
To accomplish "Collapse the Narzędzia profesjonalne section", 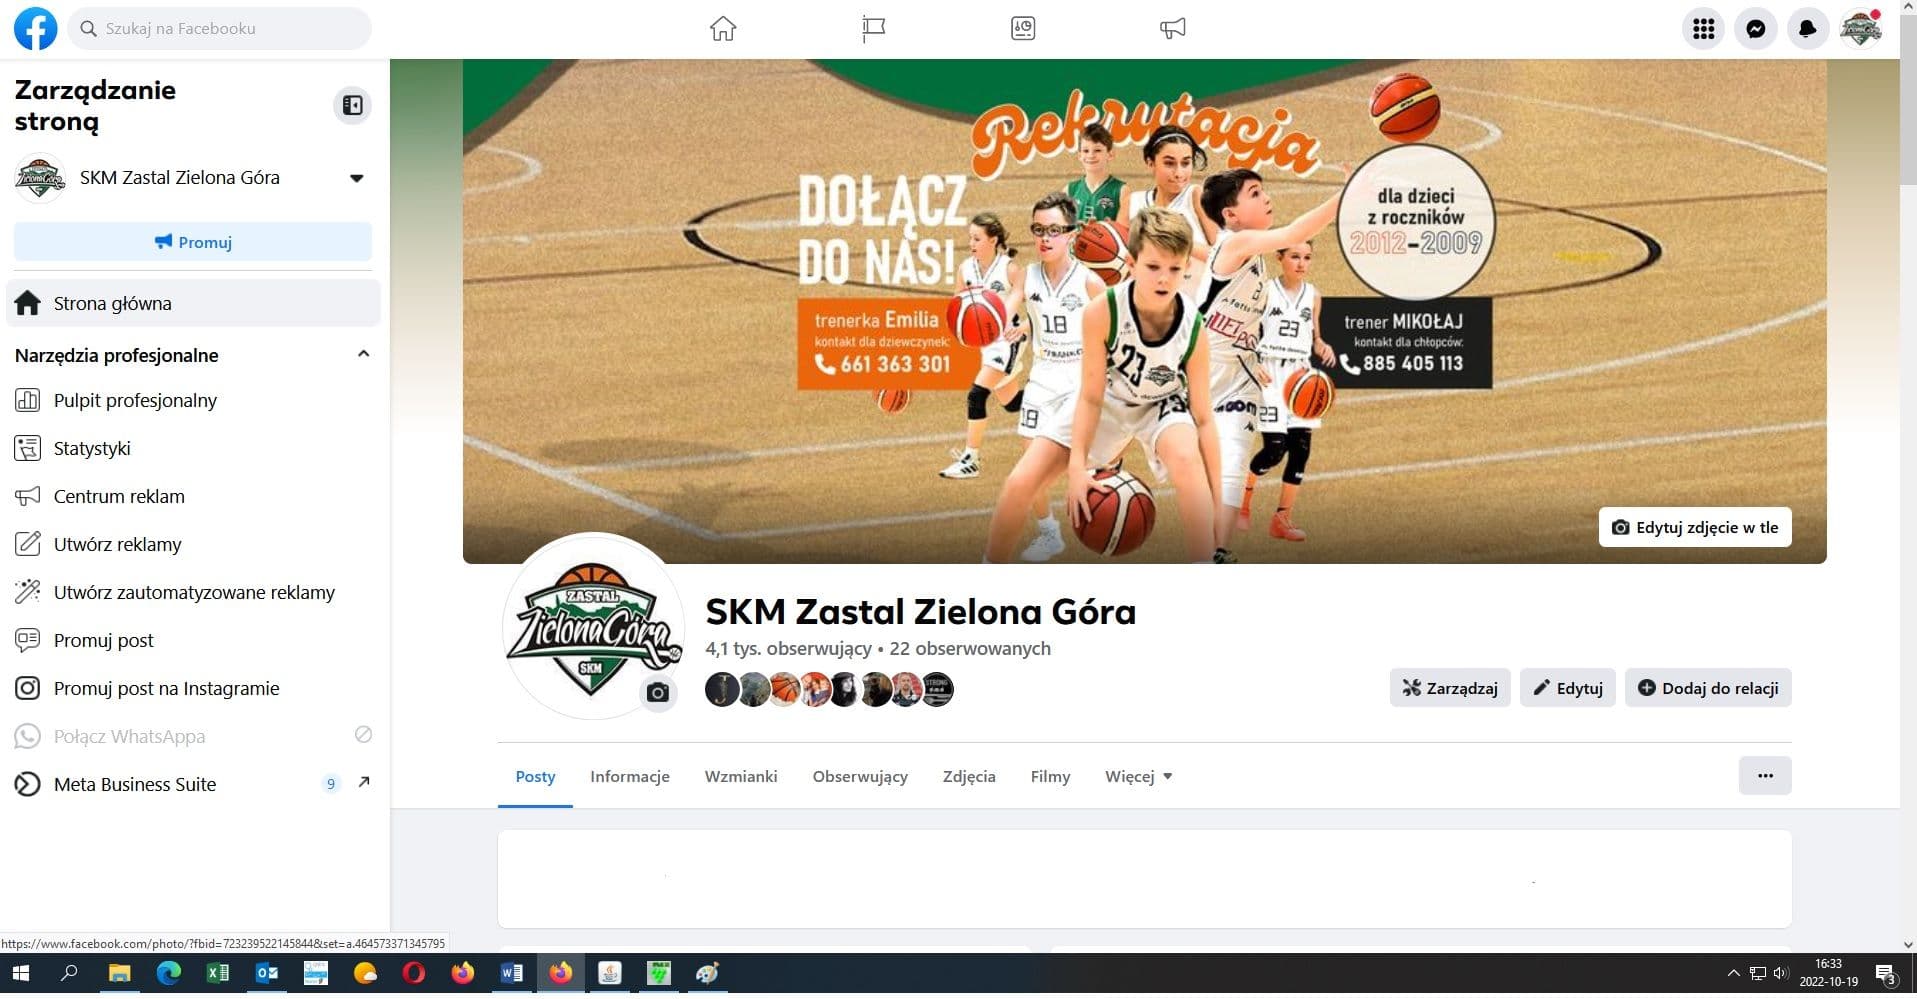I will click(363, 354).
